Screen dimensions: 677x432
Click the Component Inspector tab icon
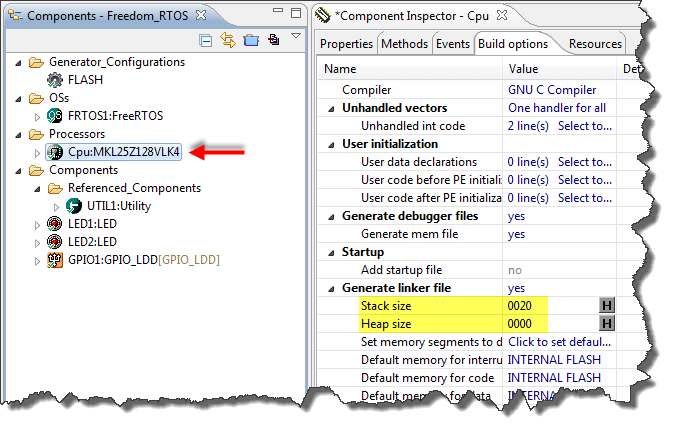point(323,16)
